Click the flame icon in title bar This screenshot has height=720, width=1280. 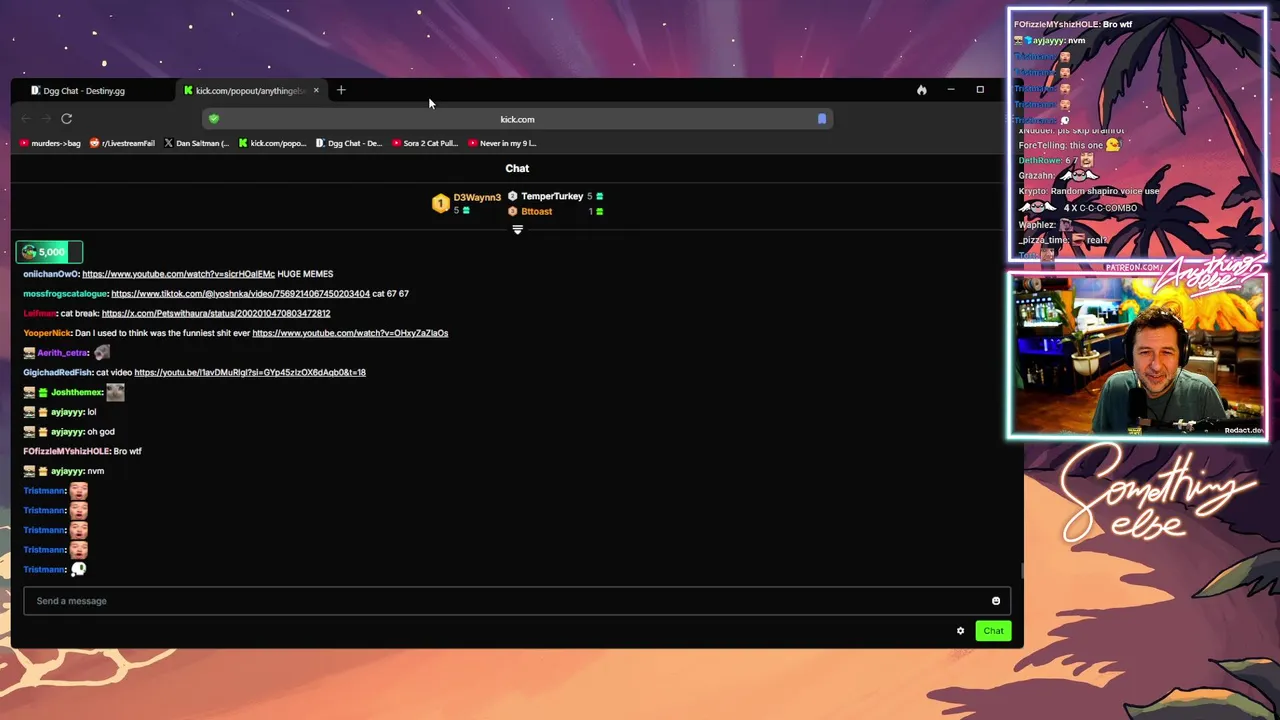tap(922, 90)
